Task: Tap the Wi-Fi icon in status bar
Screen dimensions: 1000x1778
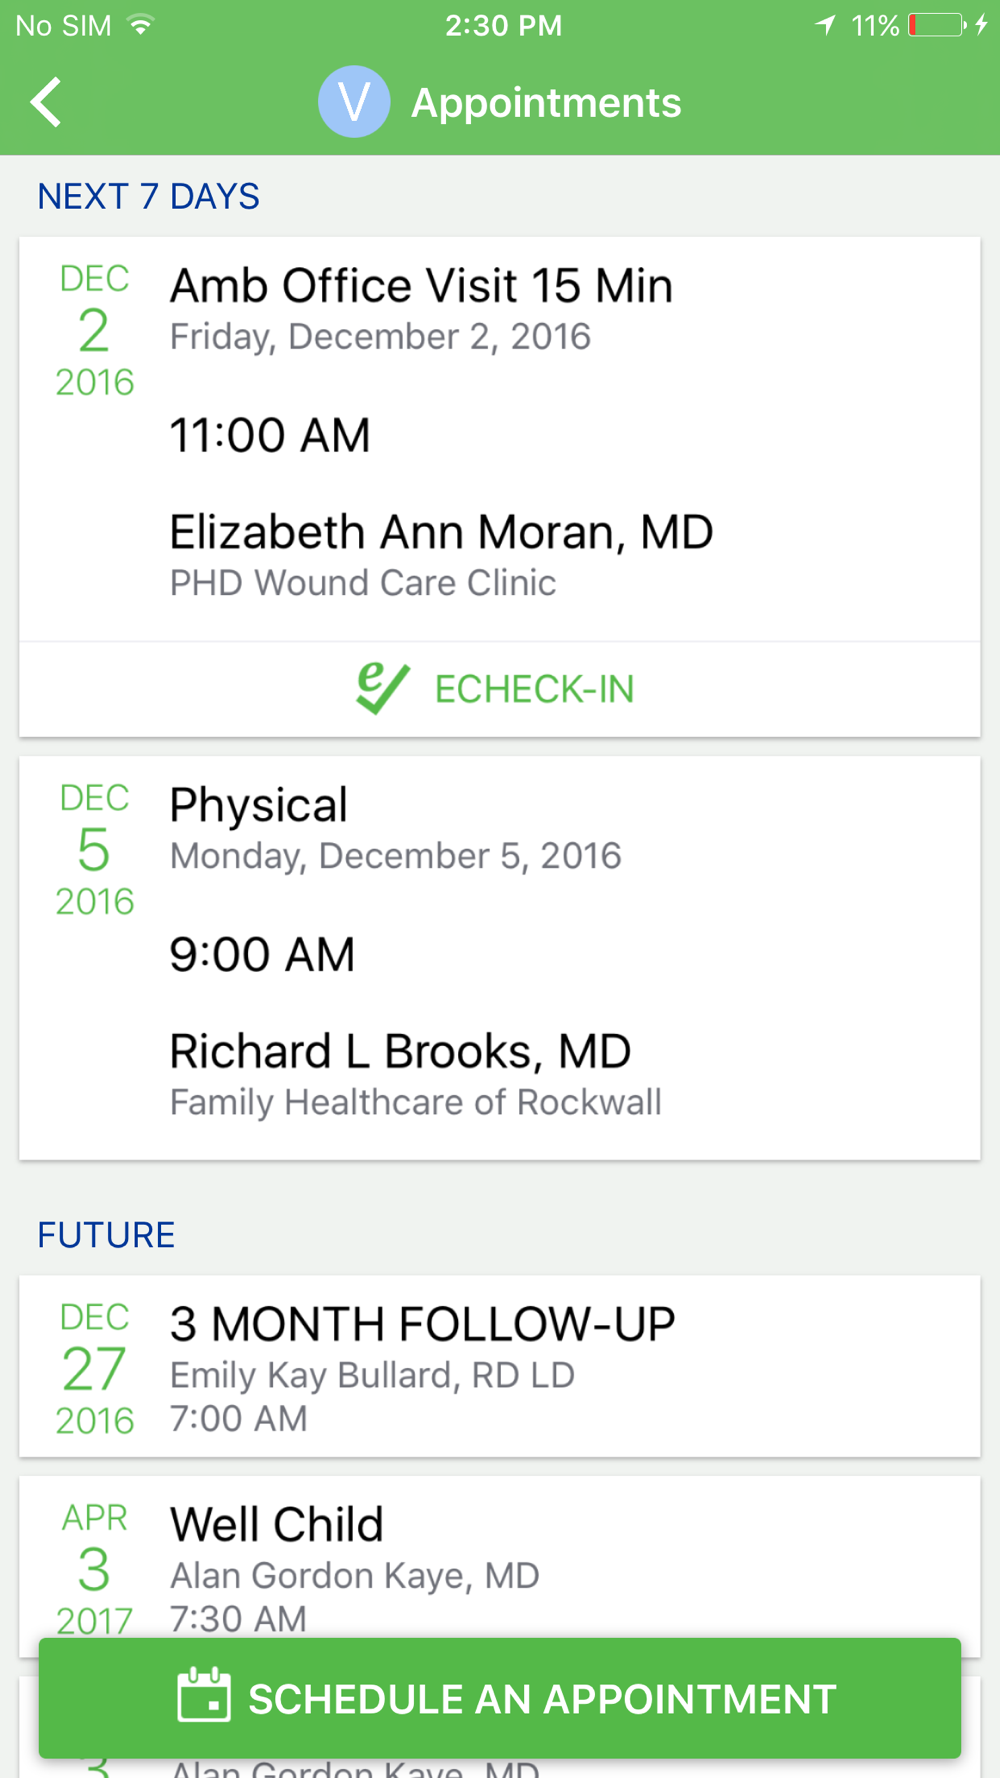Action: (141, 24)
